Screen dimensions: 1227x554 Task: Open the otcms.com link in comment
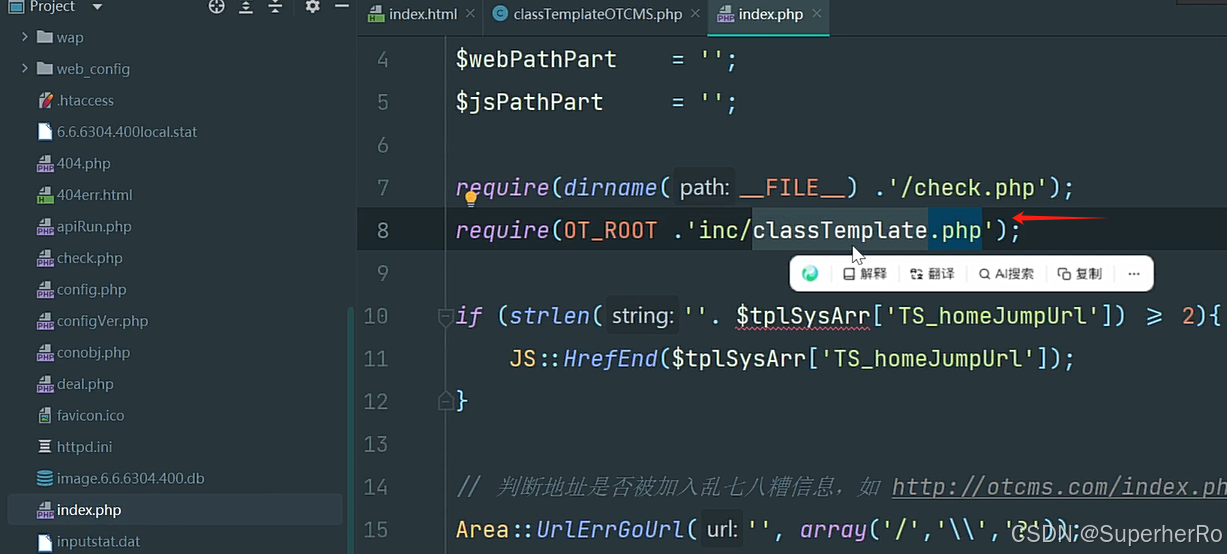pyautogui.click(x=1058, y=487)
